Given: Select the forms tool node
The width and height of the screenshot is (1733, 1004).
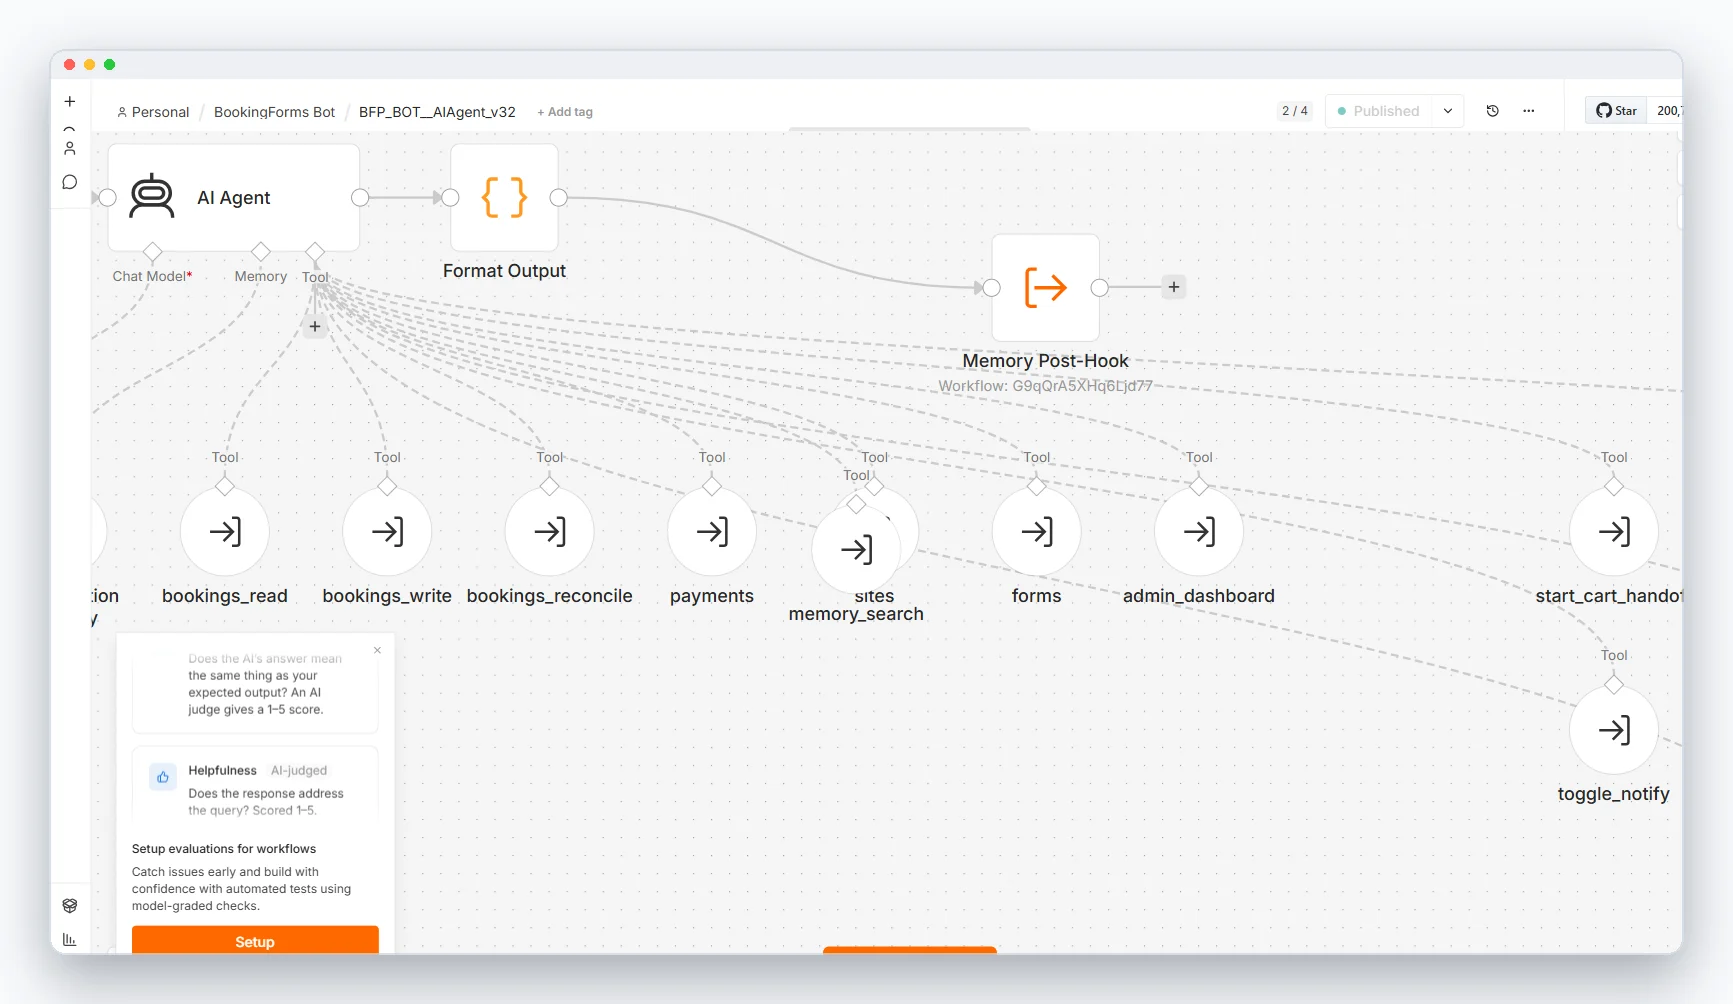Looking at the screenshot, I should coord(1036,532).
